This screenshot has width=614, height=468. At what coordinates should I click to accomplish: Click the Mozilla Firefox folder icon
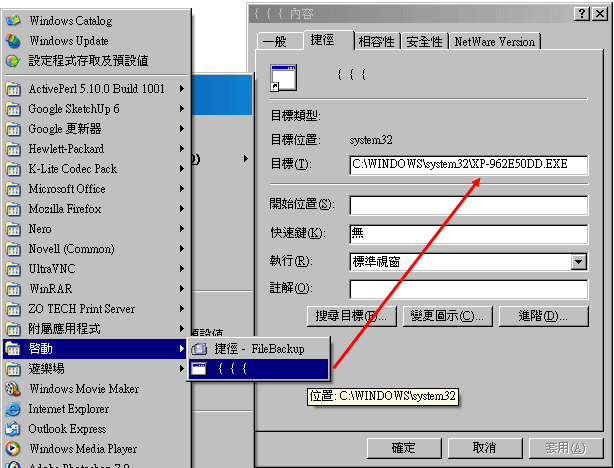tap(13, 209)
